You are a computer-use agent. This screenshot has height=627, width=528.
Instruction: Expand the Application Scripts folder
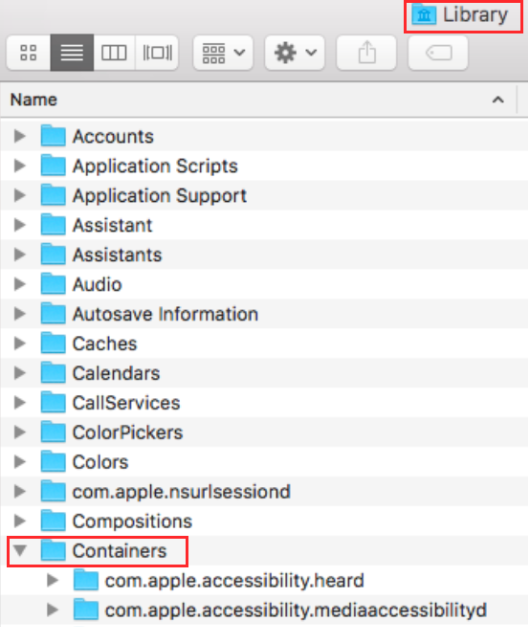(20, 166)
